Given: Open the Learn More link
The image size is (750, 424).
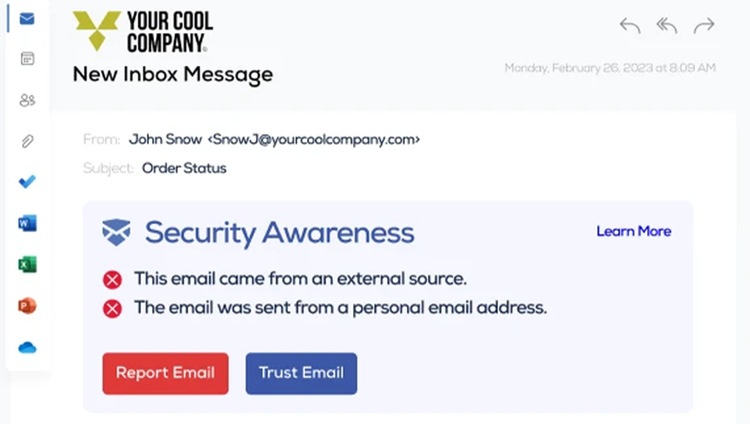Looking at the screenshot, I should point(634,231).
